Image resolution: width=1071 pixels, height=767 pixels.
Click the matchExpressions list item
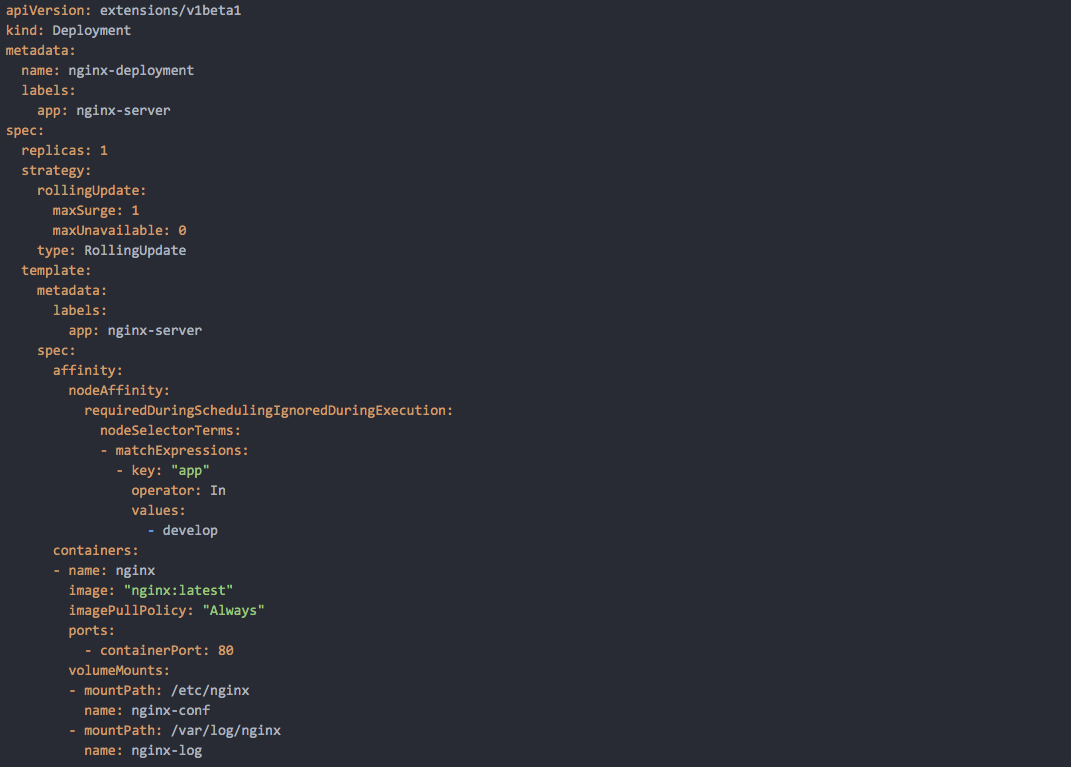point(178,451)
